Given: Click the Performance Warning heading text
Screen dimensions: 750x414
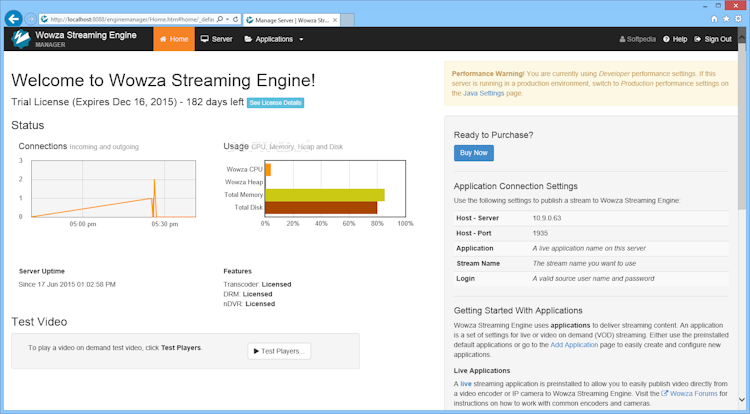Looking at the screenshot, I should pyautogui.click(x=488, y=74).
